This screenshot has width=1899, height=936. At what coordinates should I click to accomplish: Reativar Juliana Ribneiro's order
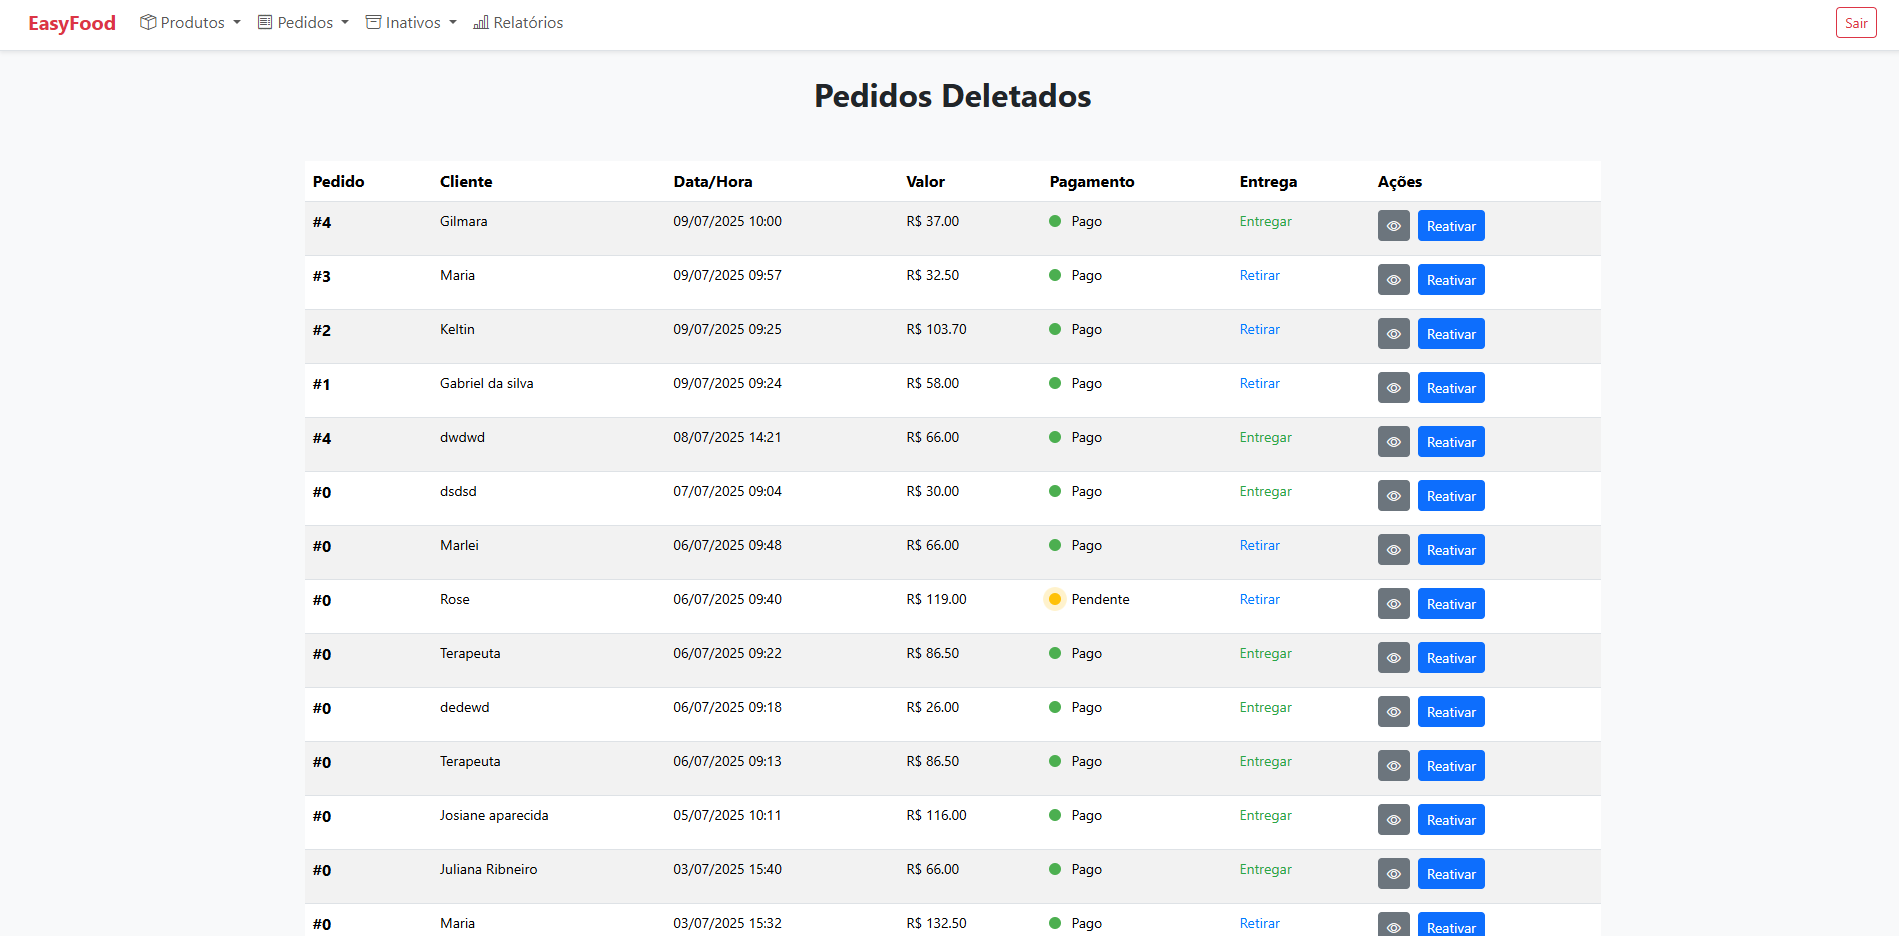(1451, 874)
